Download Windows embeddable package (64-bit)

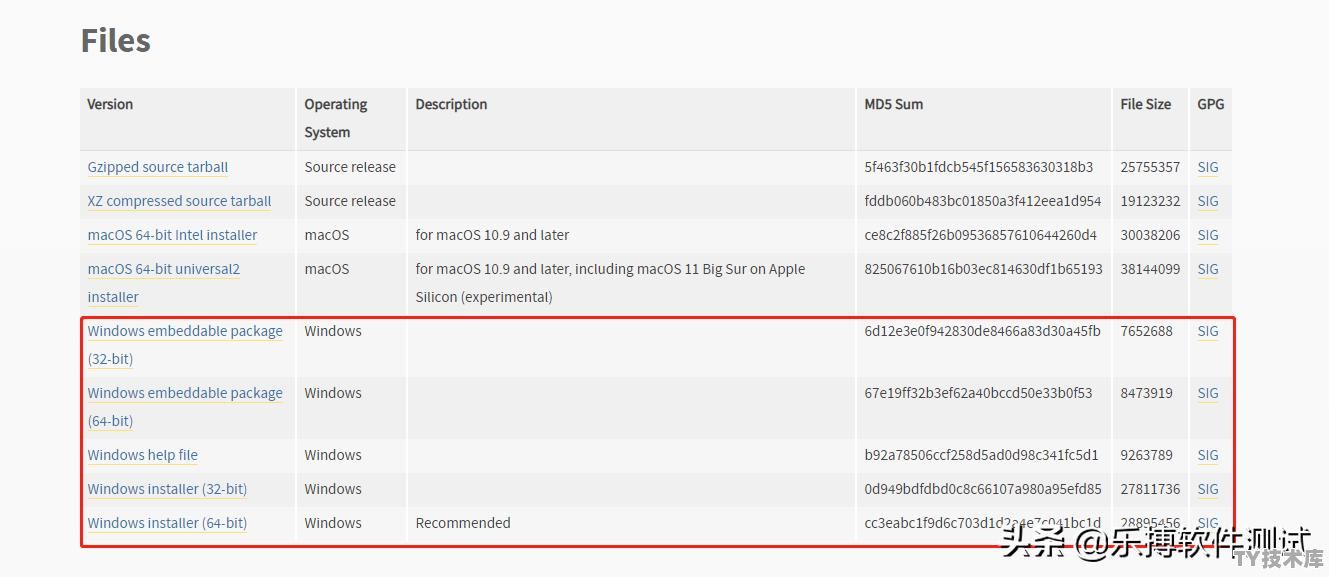[185, 407]
